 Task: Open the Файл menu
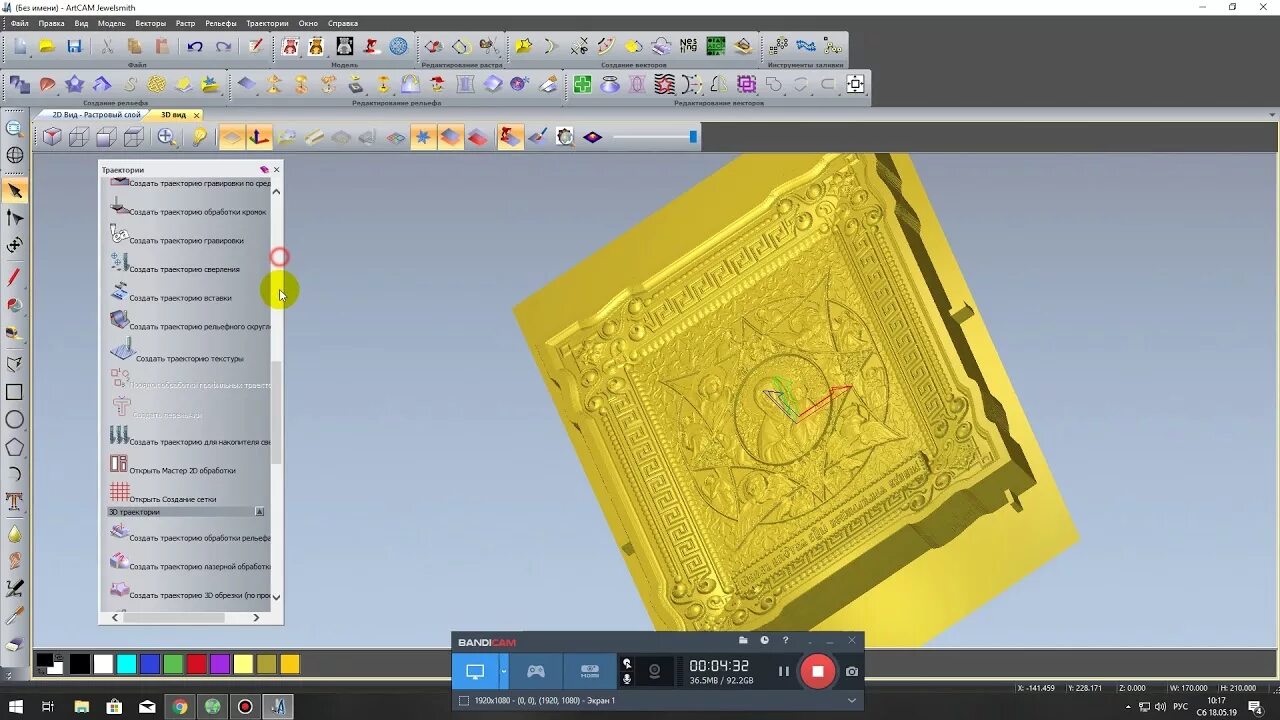(x=20, y=23)
